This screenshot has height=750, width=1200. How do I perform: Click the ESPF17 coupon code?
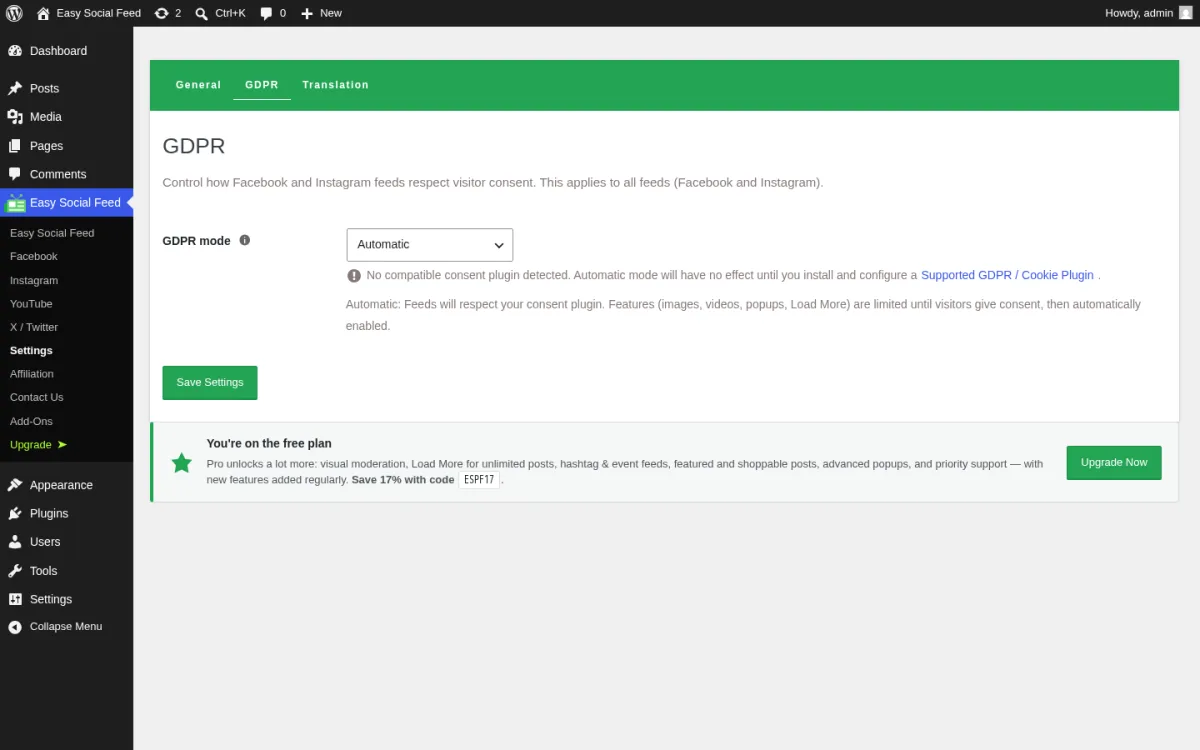pyautogui.click(x=479, y=480)
